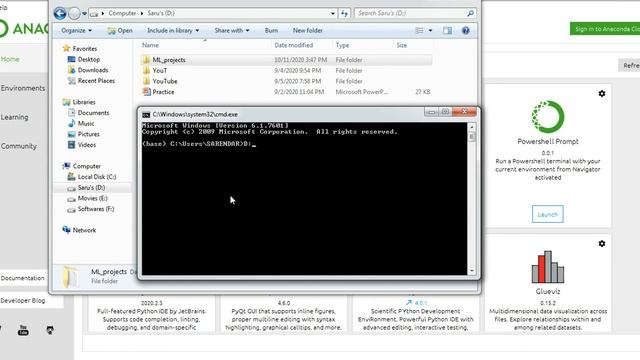
Task: Click inside the command prompt area
Action: click(x=304, y=198)
